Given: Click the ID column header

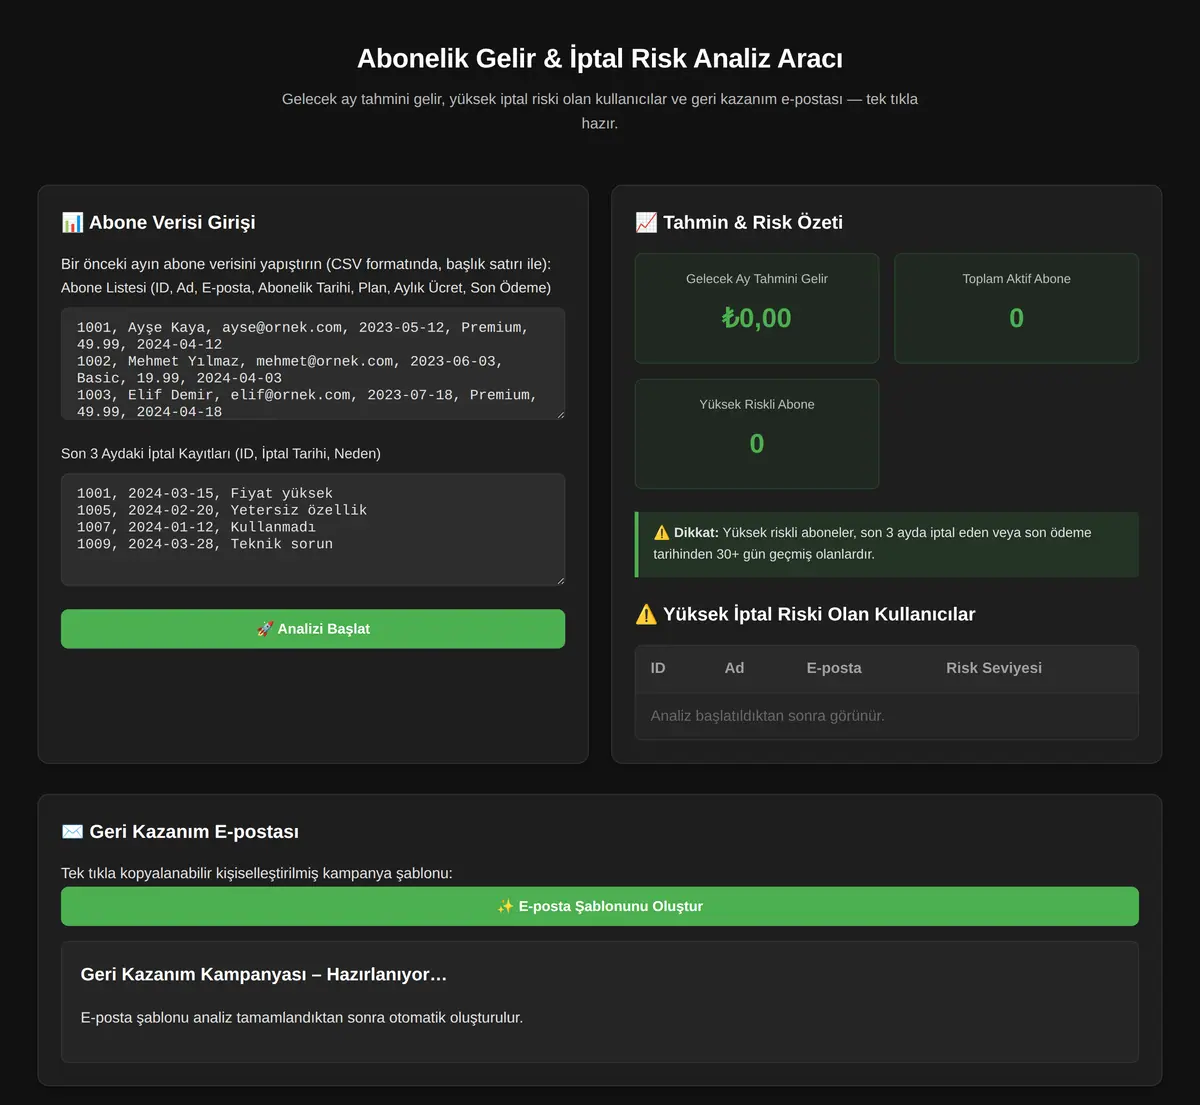Looking at the screenshot, I should pos(658,668).
